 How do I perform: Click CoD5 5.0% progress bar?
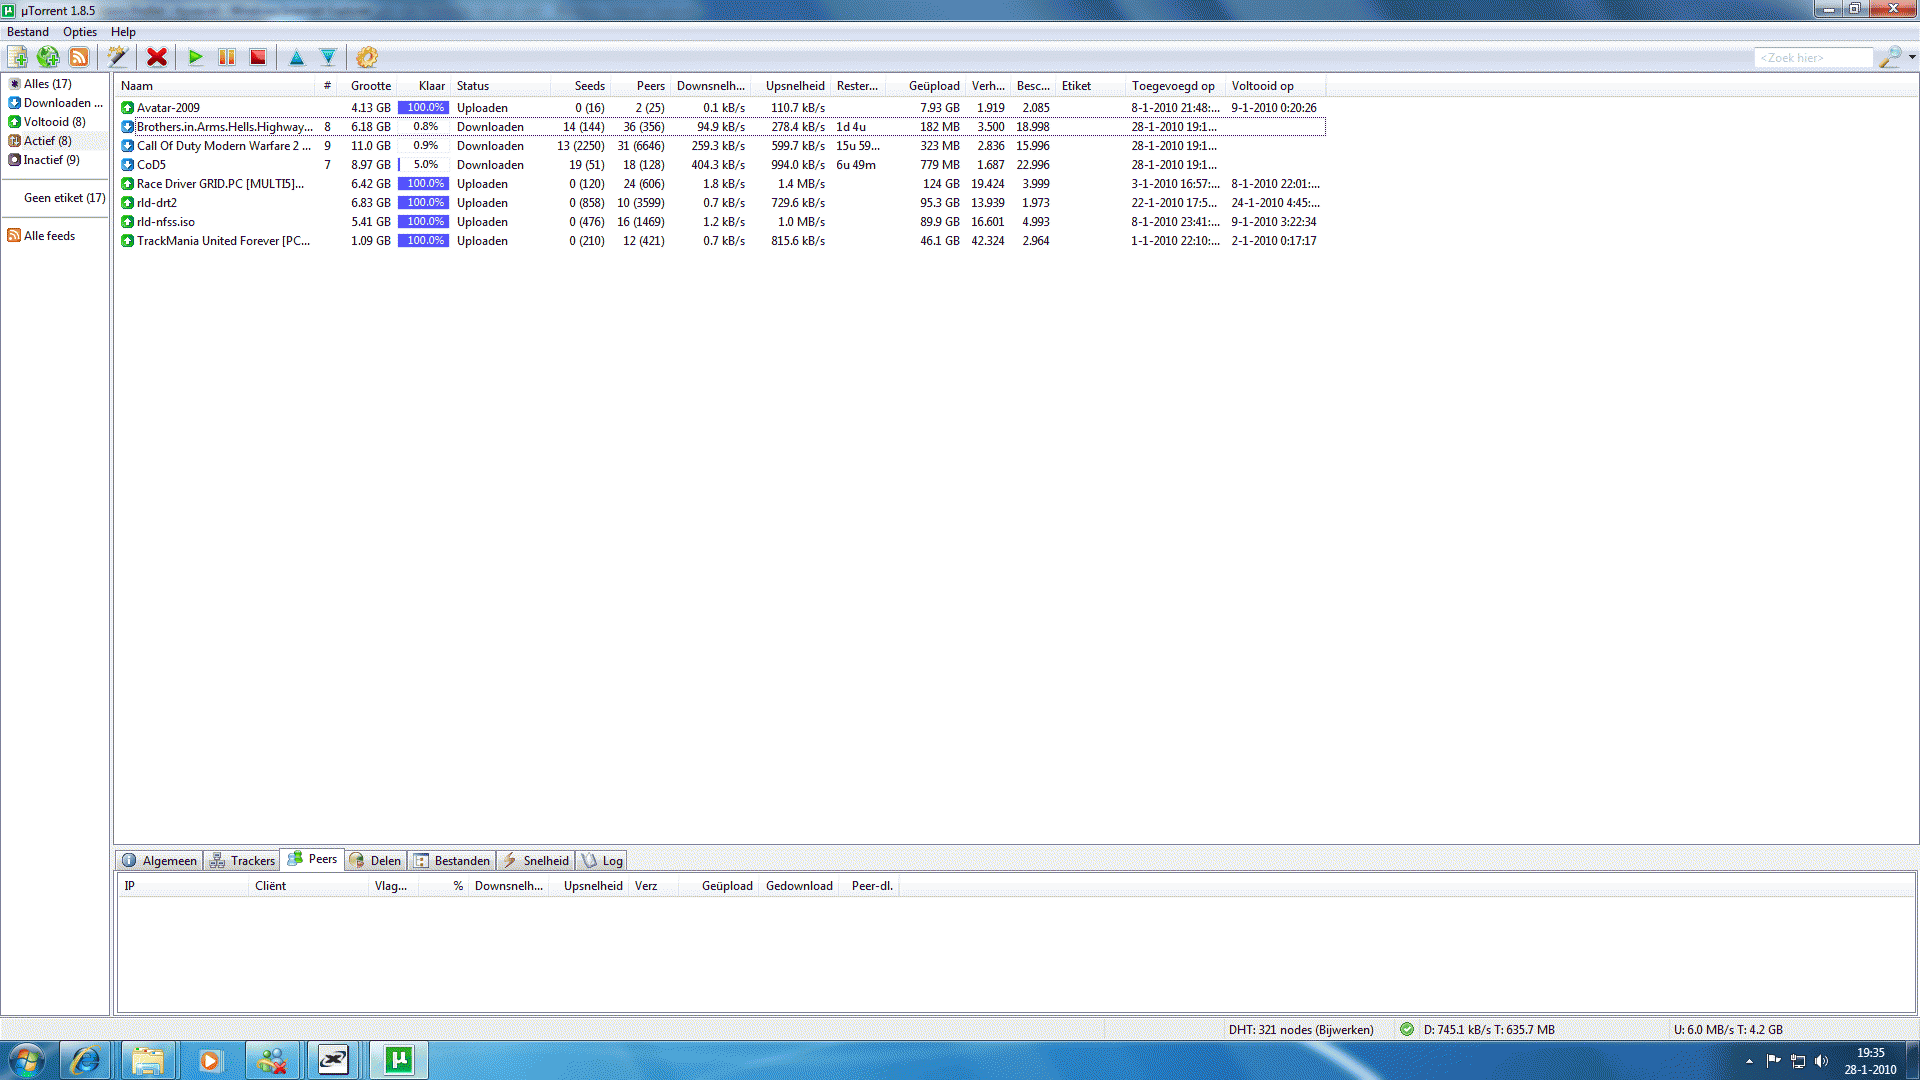tap(423, 165)
